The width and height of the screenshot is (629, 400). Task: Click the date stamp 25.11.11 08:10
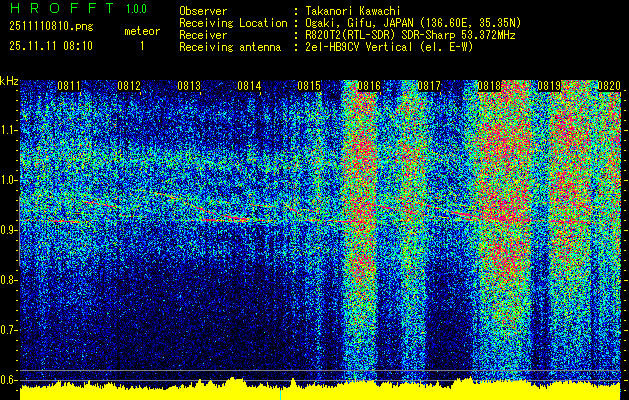click(x=51, y=46)
